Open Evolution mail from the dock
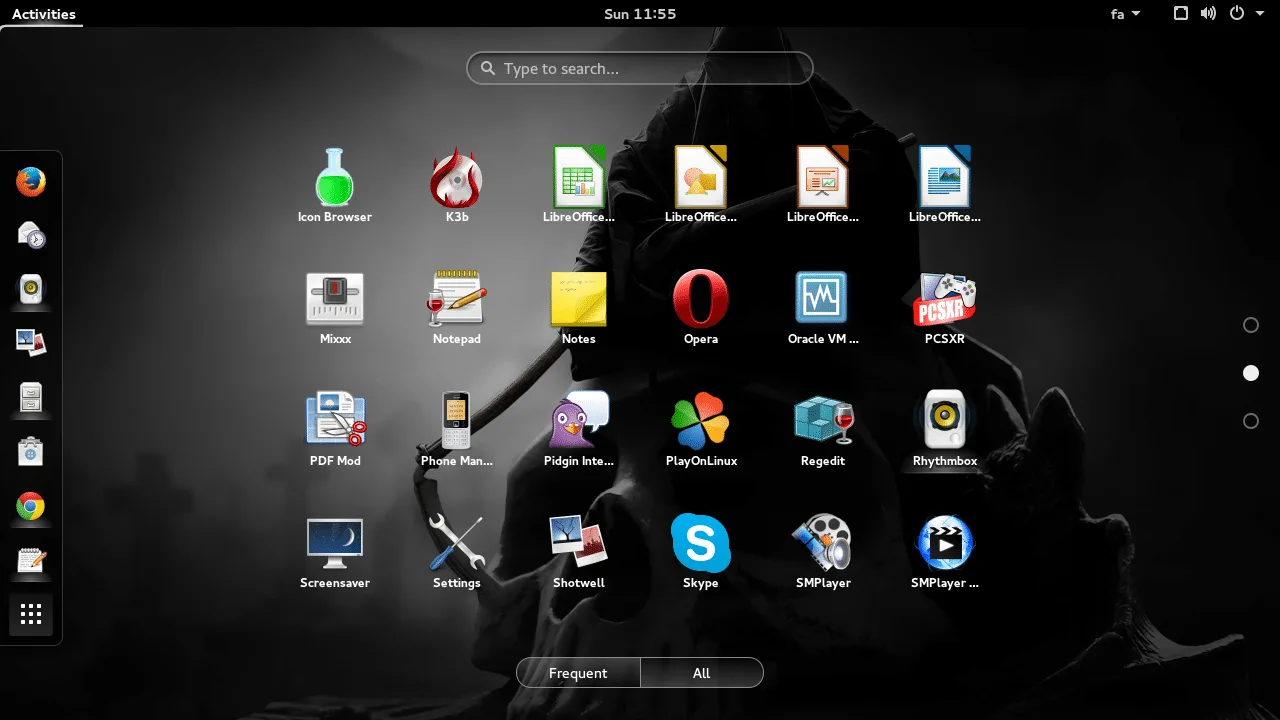Image resolution: width=1280 pixels, height=720 pixels. (31, 236)
